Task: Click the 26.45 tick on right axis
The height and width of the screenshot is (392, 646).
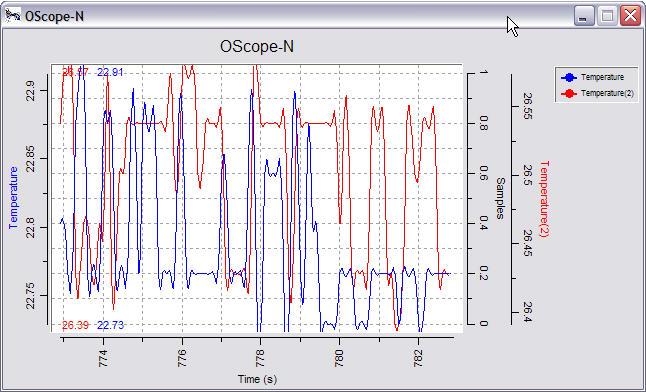Action: [x=528, y=243]
